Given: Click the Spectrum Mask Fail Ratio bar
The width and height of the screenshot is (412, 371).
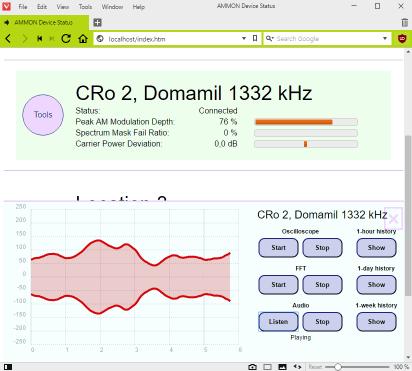Looking at the screenshot, I should click(306, 133).
